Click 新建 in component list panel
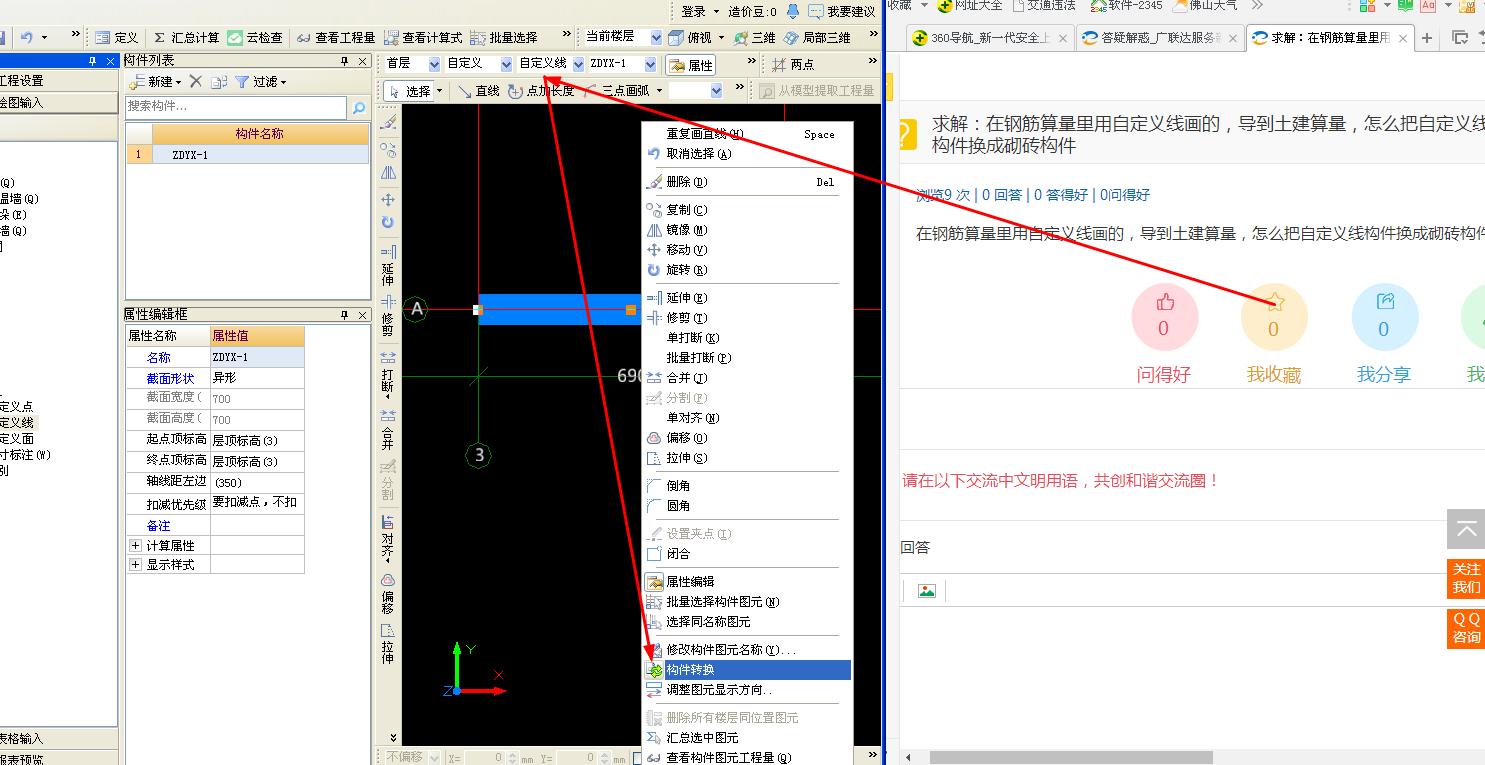This screenshot has width=1485, height=765. [x=156, y=82]
